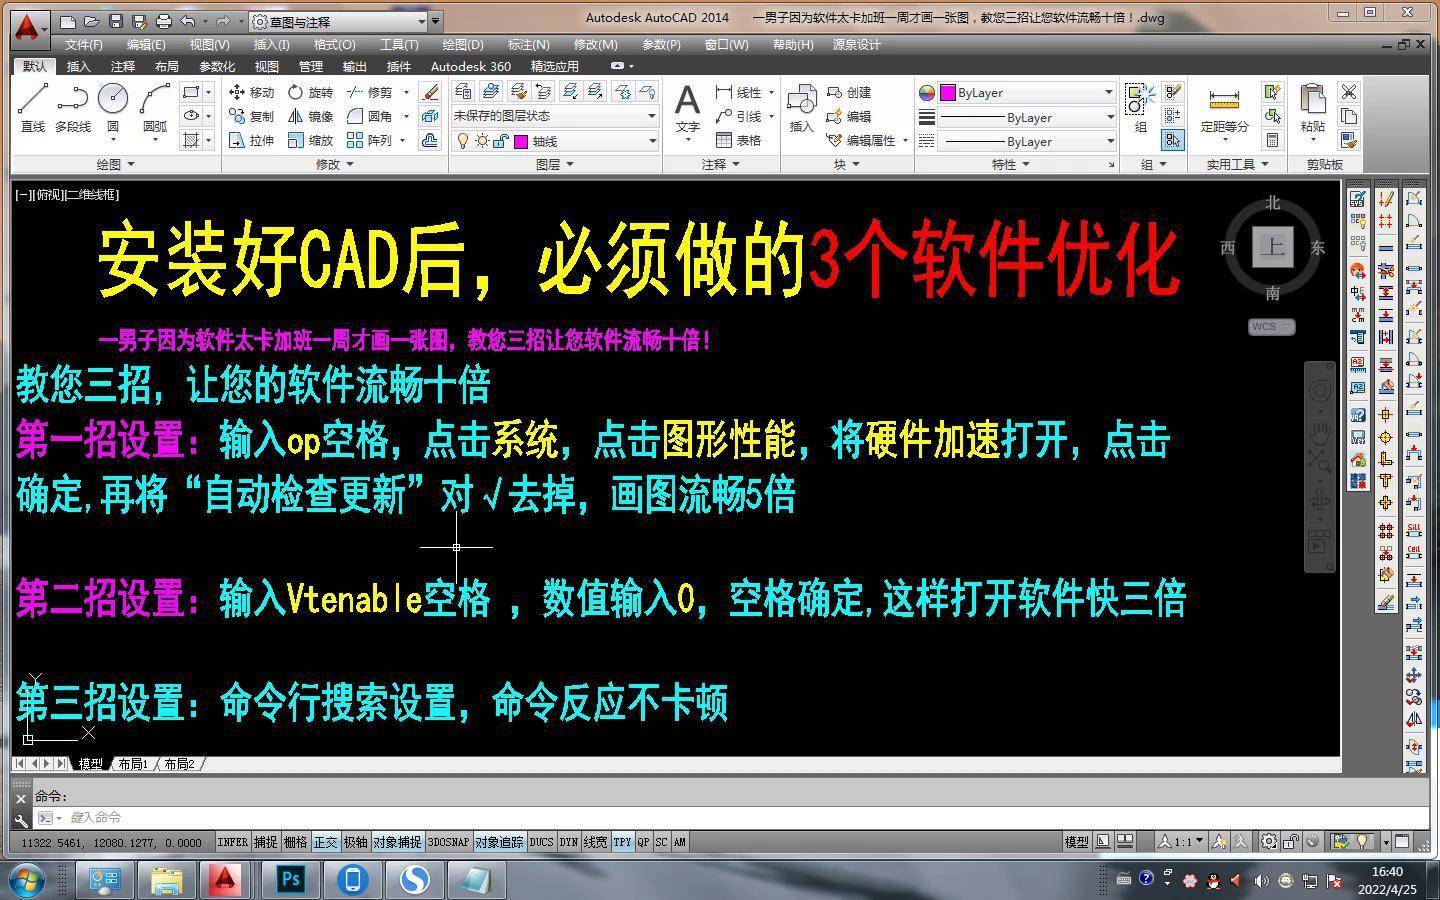The width and height of the screenshot is (1440, 900).
Task: Open the Text (文字) annotation tool
Action: point(687,108)
